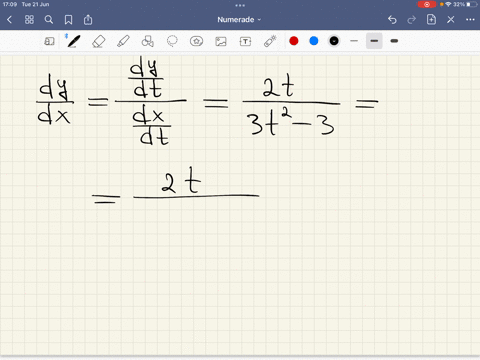Redo the last action

click(412, 20)
